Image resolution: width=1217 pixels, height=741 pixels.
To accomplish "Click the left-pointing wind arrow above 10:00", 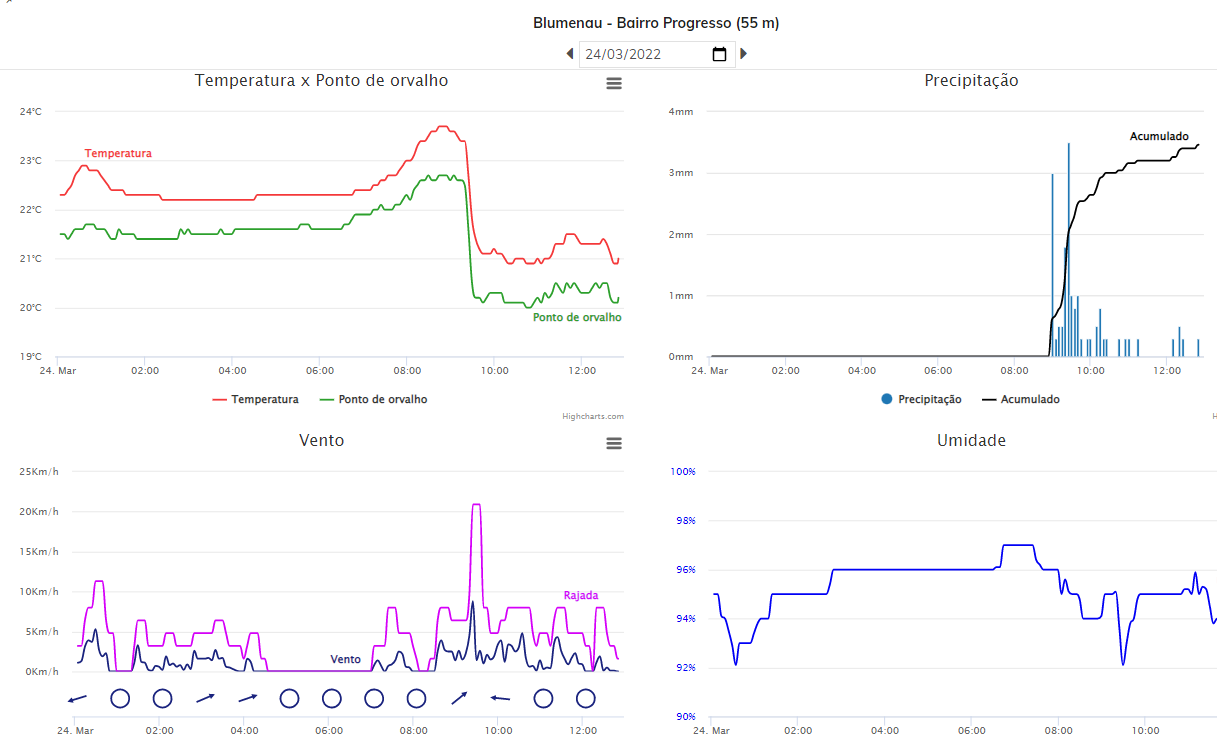I will [501, 698].
